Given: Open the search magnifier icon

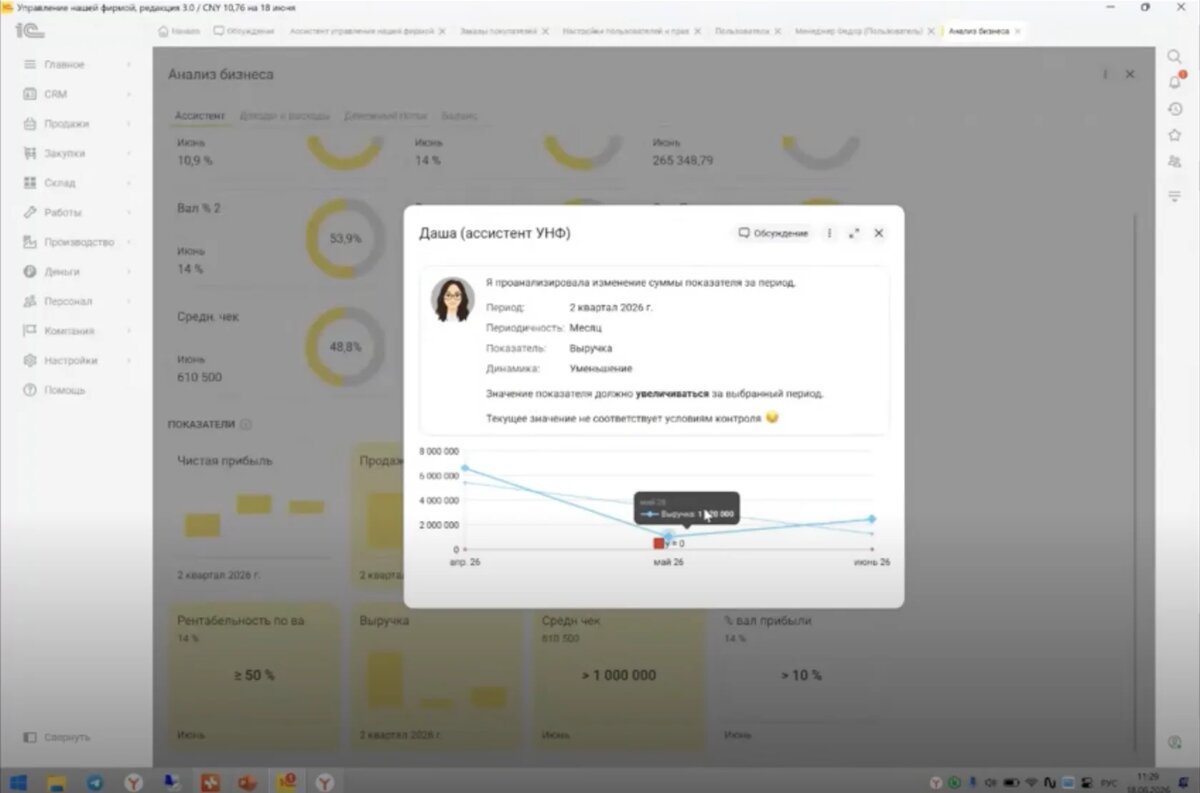Looking at the screenshot, I should [x=1175, y=57].
